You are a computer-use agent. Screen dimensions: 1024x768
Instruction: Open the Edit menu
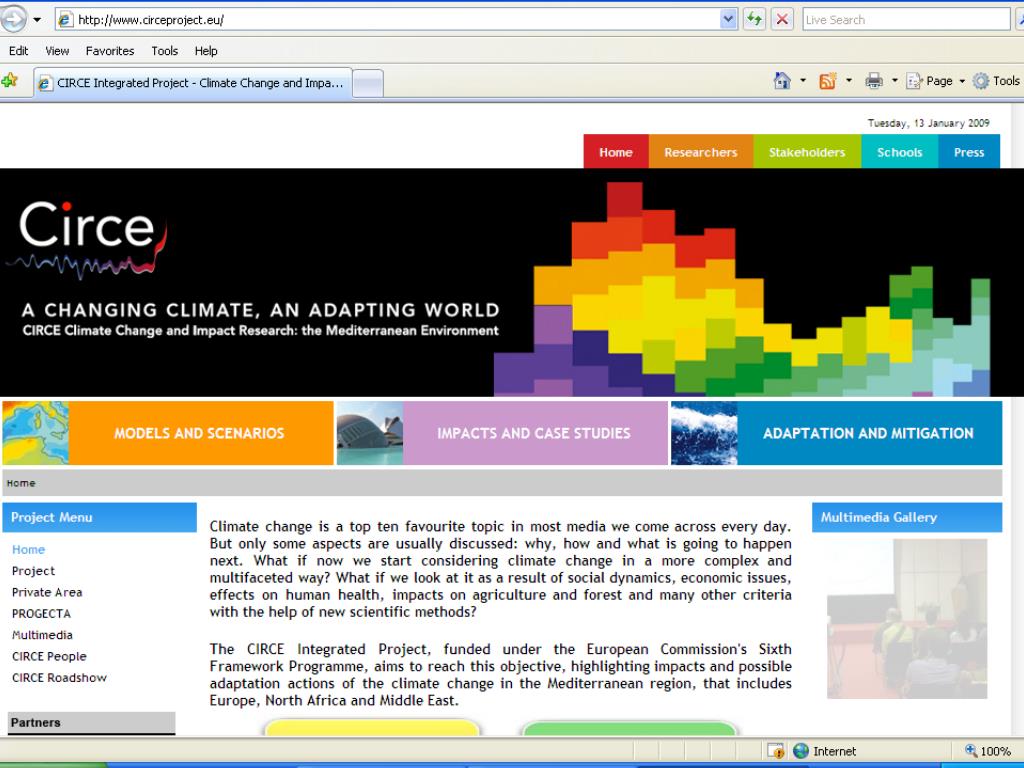(x=18, y=50)
